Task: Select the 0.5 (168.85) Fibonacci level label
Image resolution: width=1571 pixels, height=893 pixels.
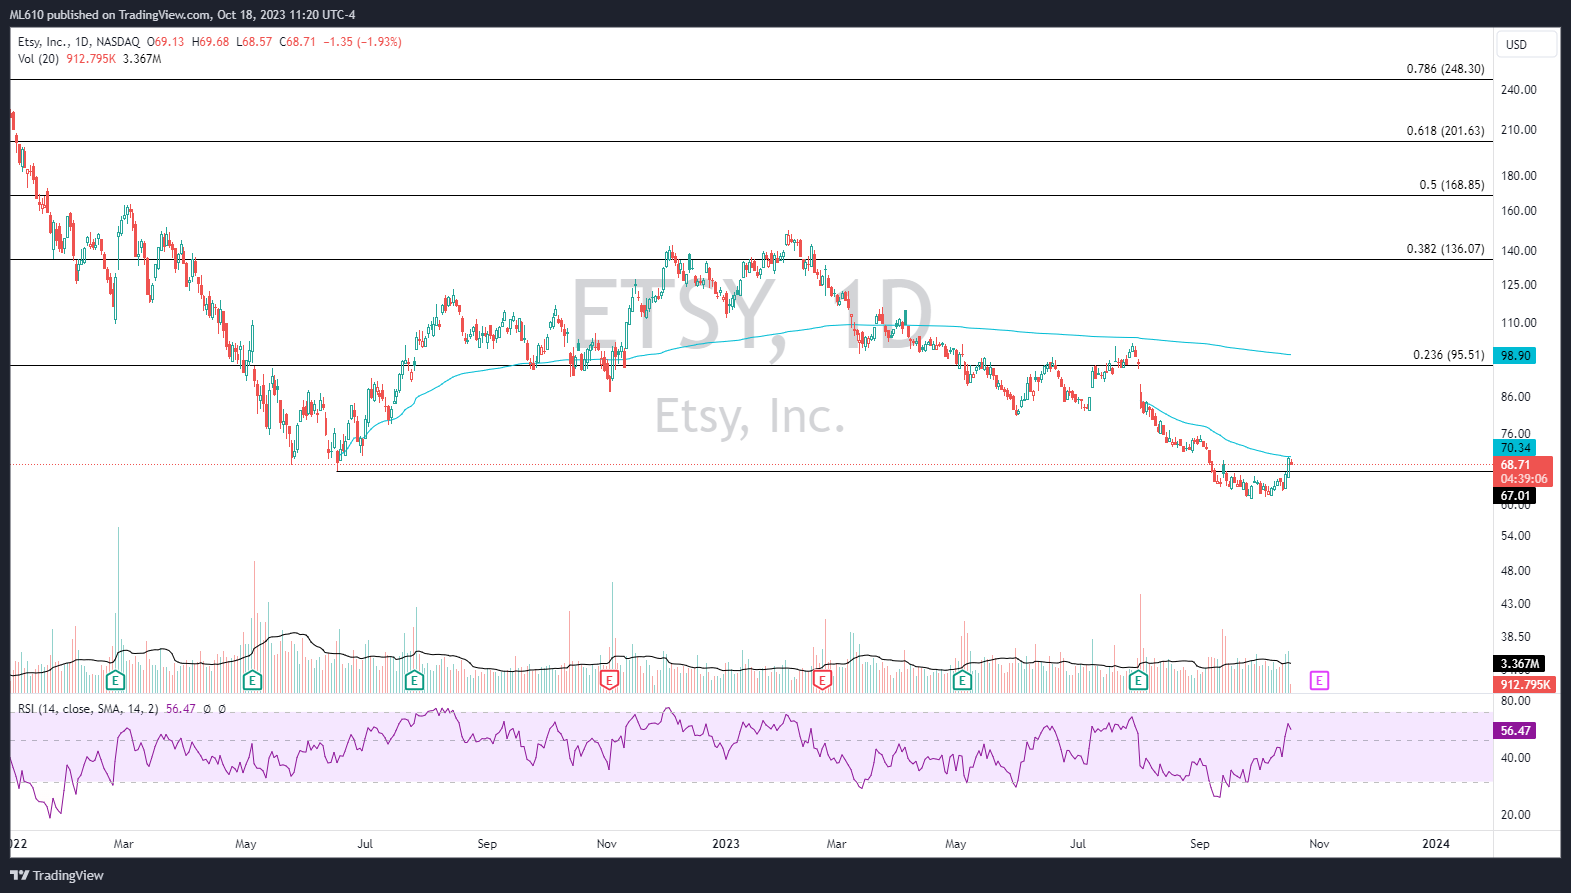Action: tap(1452, 185)
